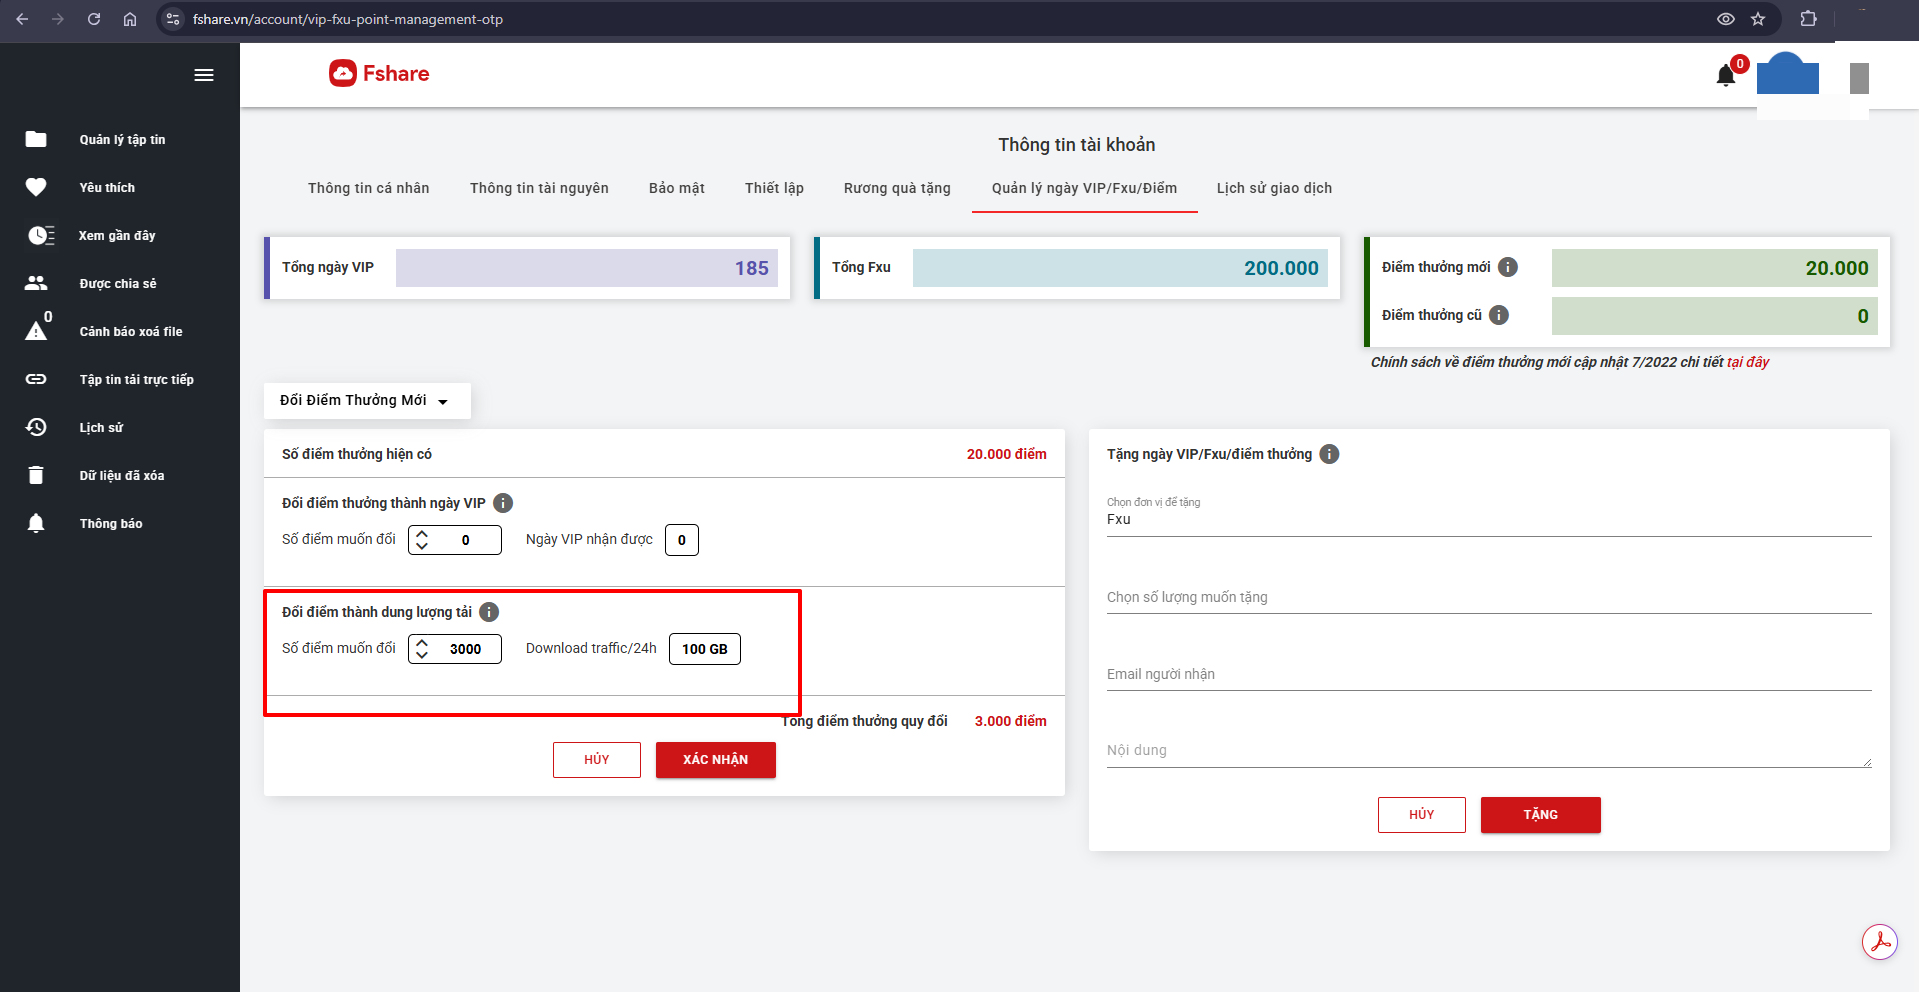Open the Lịch sử giao dịch tab
This screenshot has height=992, width=1919.
[x=1274, y=188]
